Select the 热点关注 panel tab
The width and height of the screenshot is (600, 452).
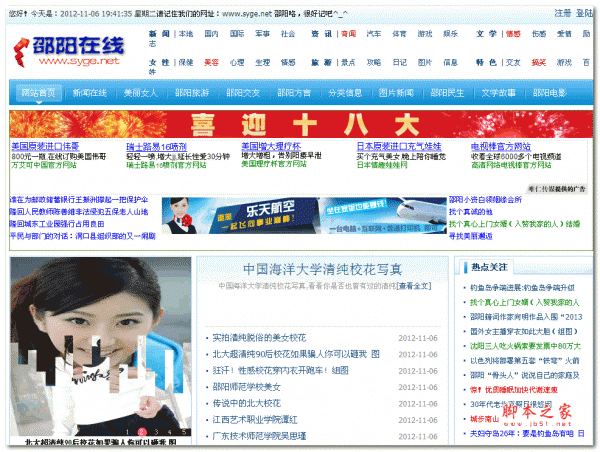[488, 267]
